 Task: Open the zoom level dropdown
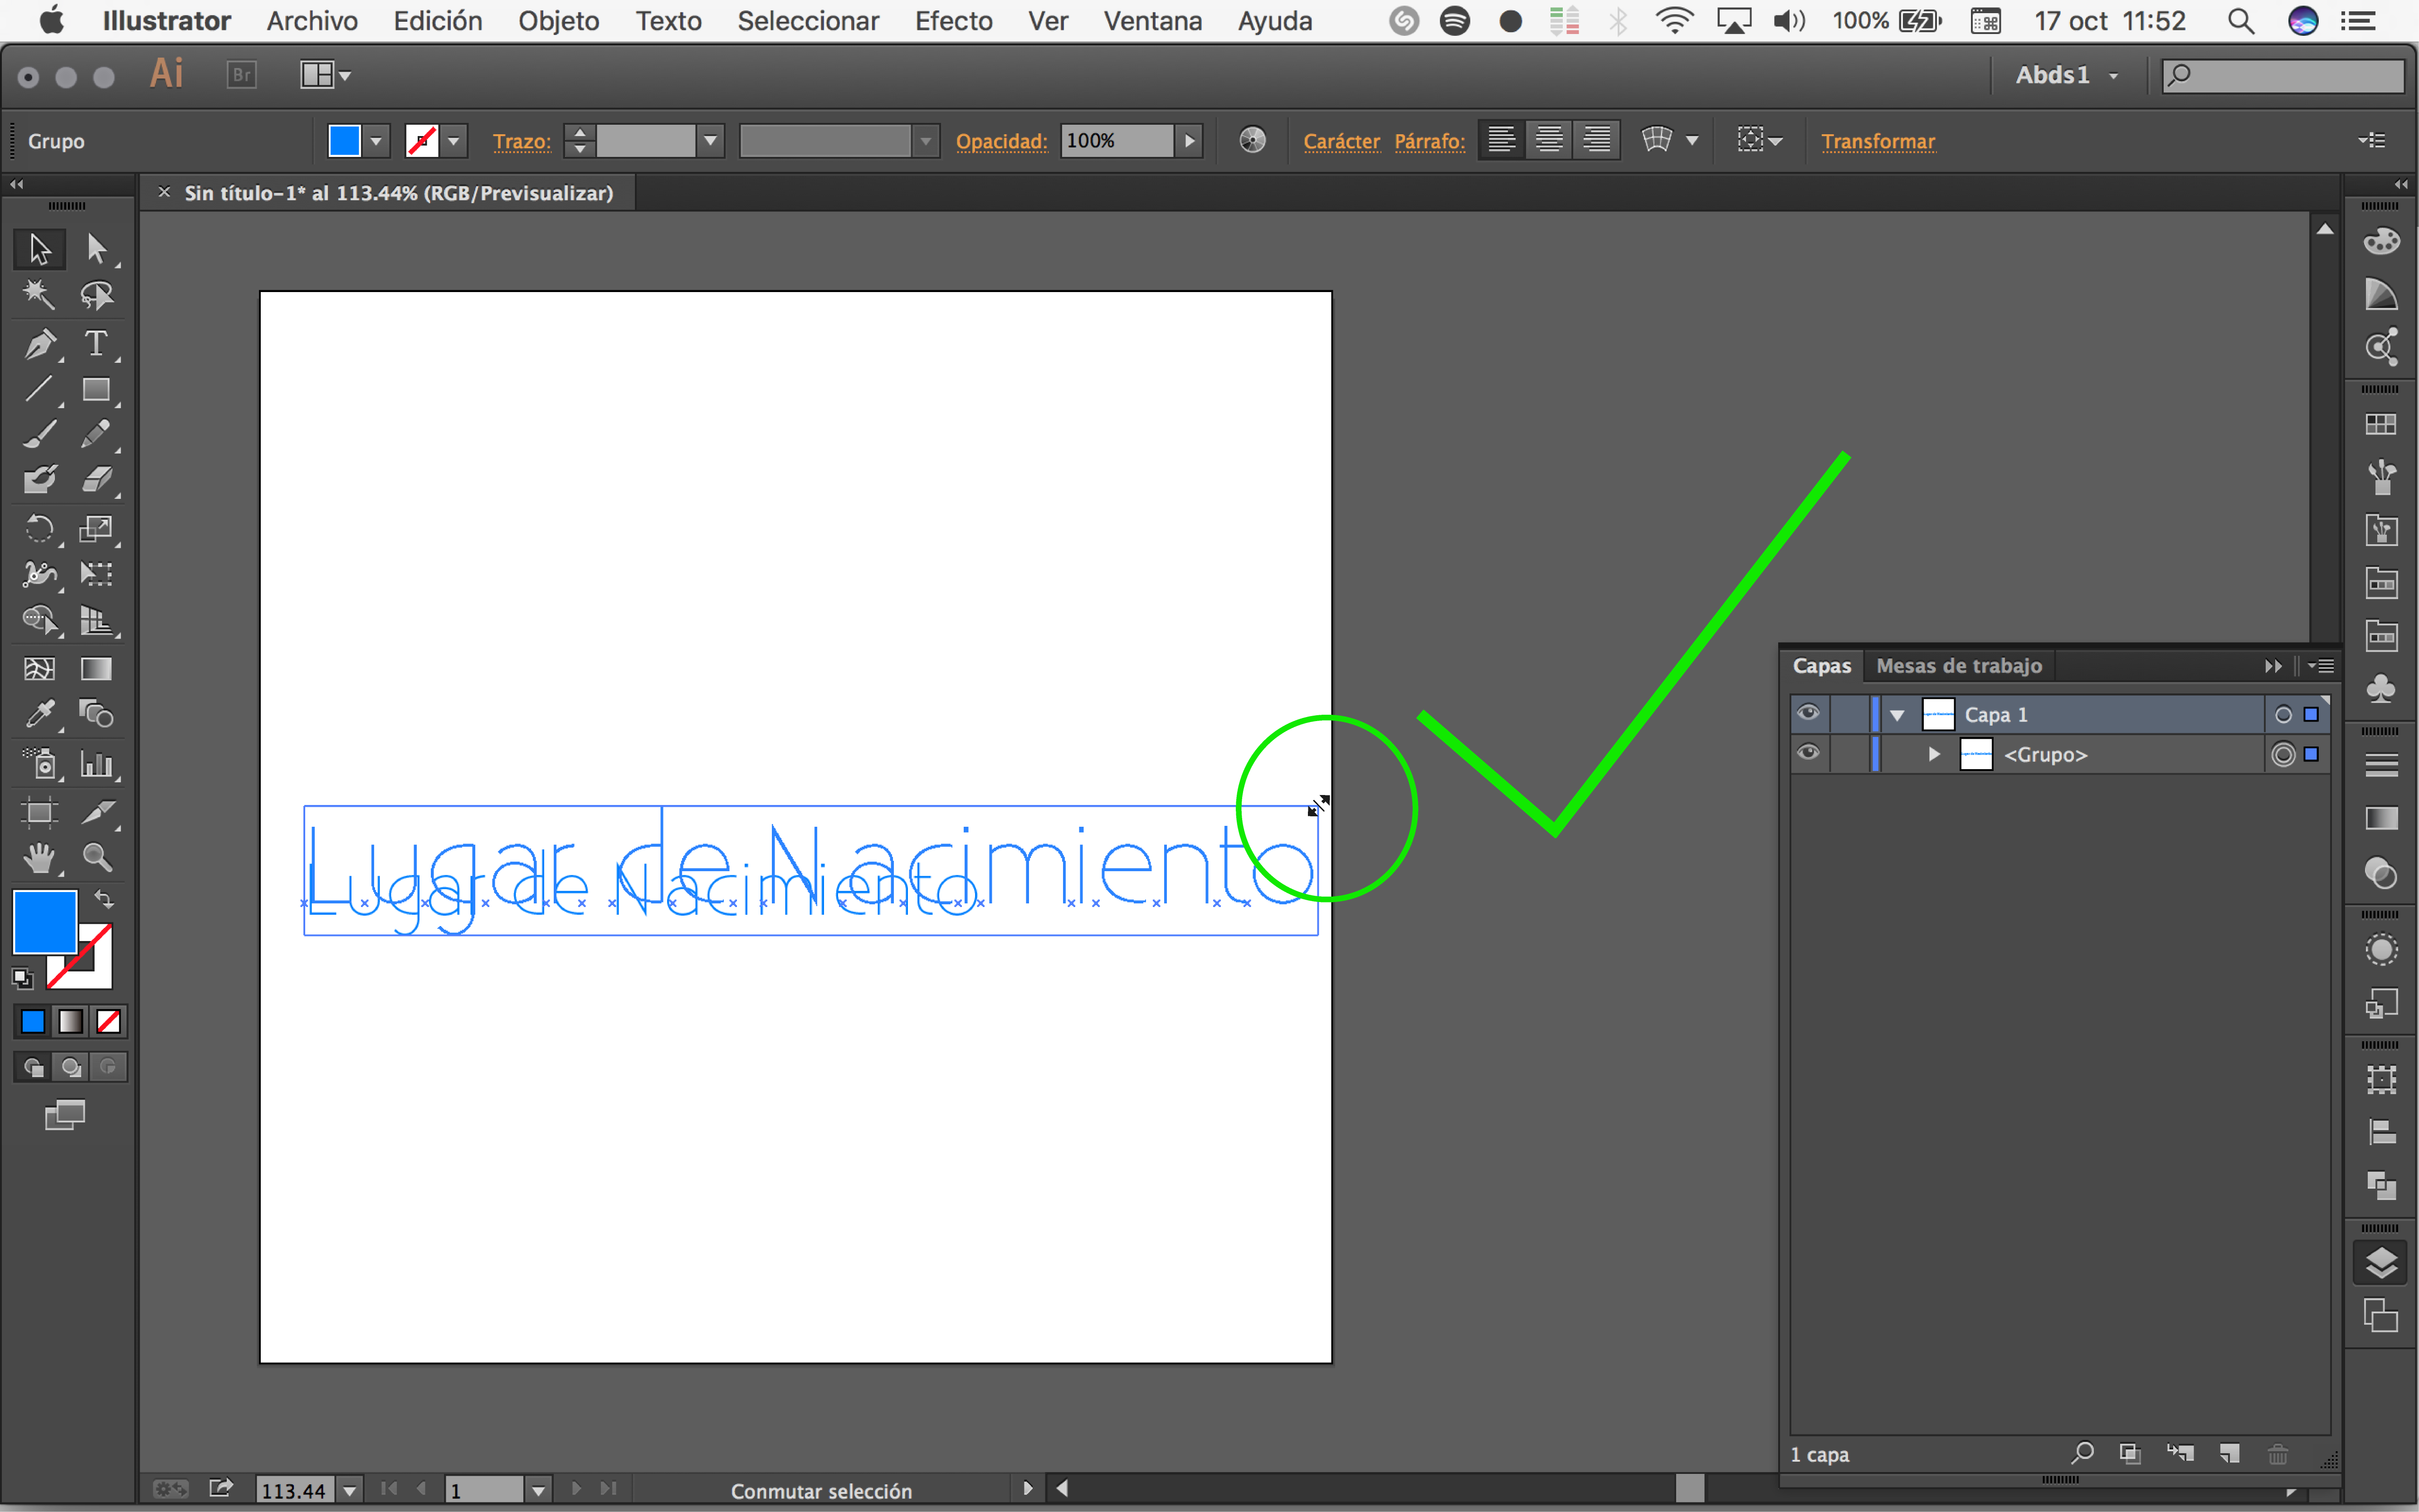[x=350, y=1490]
